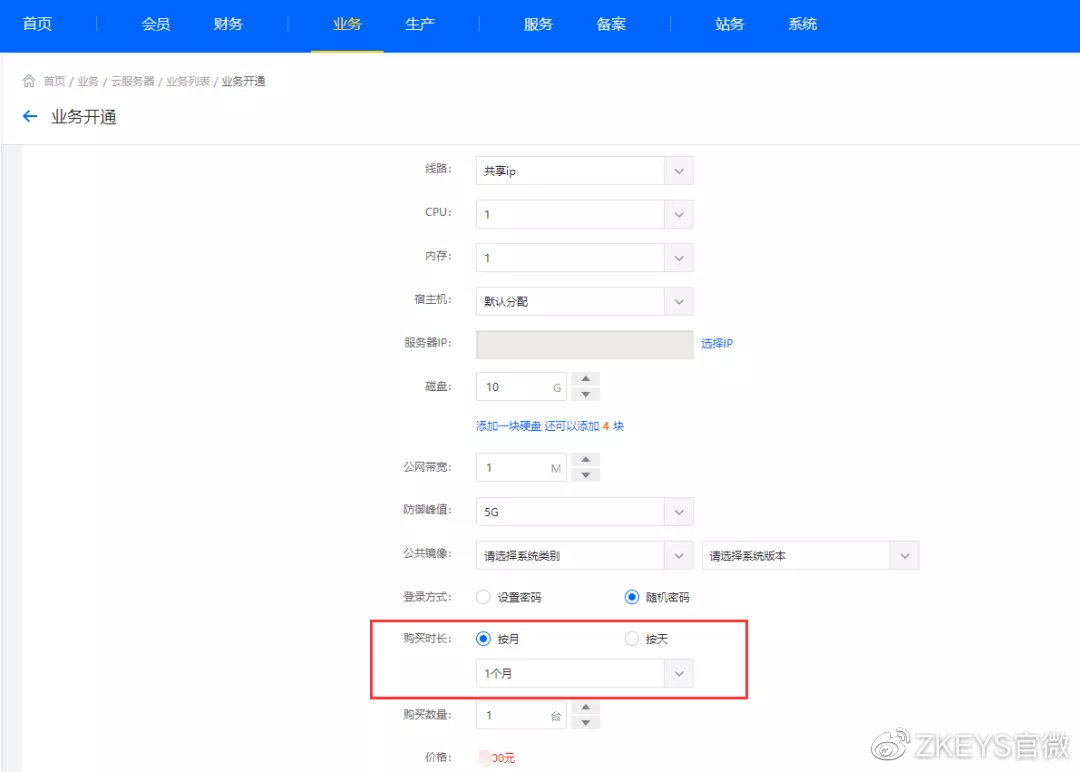Choose 按天 purchase duration
Screen dimensions: 1080x772
pos(632,638)
